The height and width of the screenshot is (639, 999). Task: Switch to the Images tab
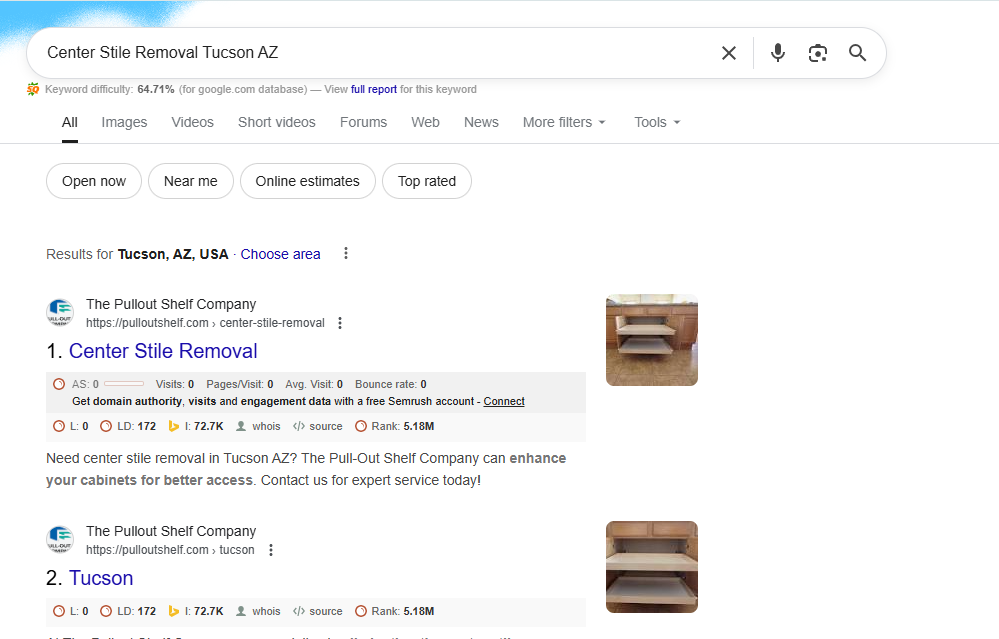124,122
